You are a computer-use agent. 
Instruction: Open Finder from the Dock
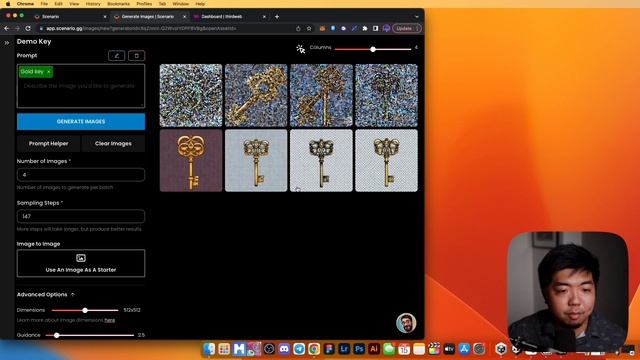[x=209, y=349]
